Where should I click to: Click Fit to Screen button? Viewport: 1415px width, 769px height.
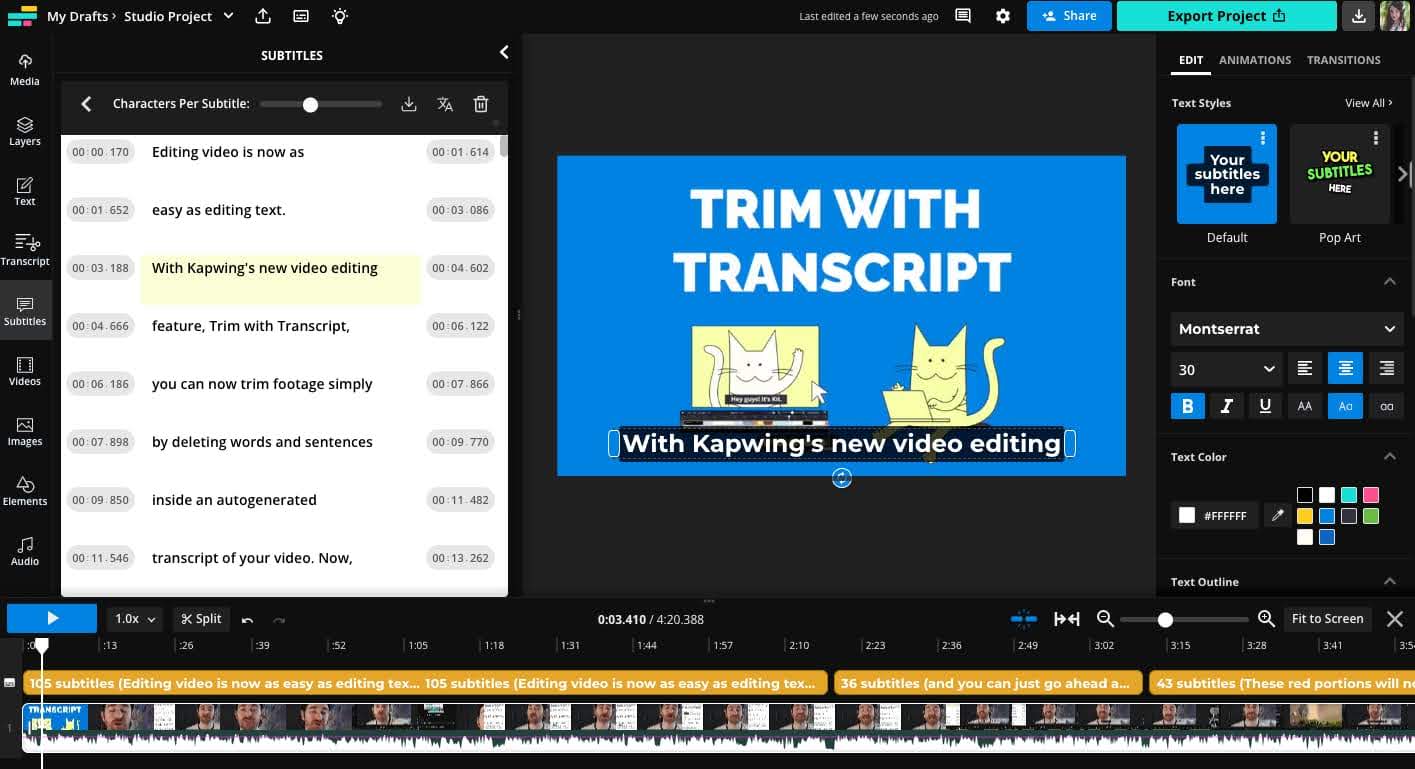(x=1327, y=619)
